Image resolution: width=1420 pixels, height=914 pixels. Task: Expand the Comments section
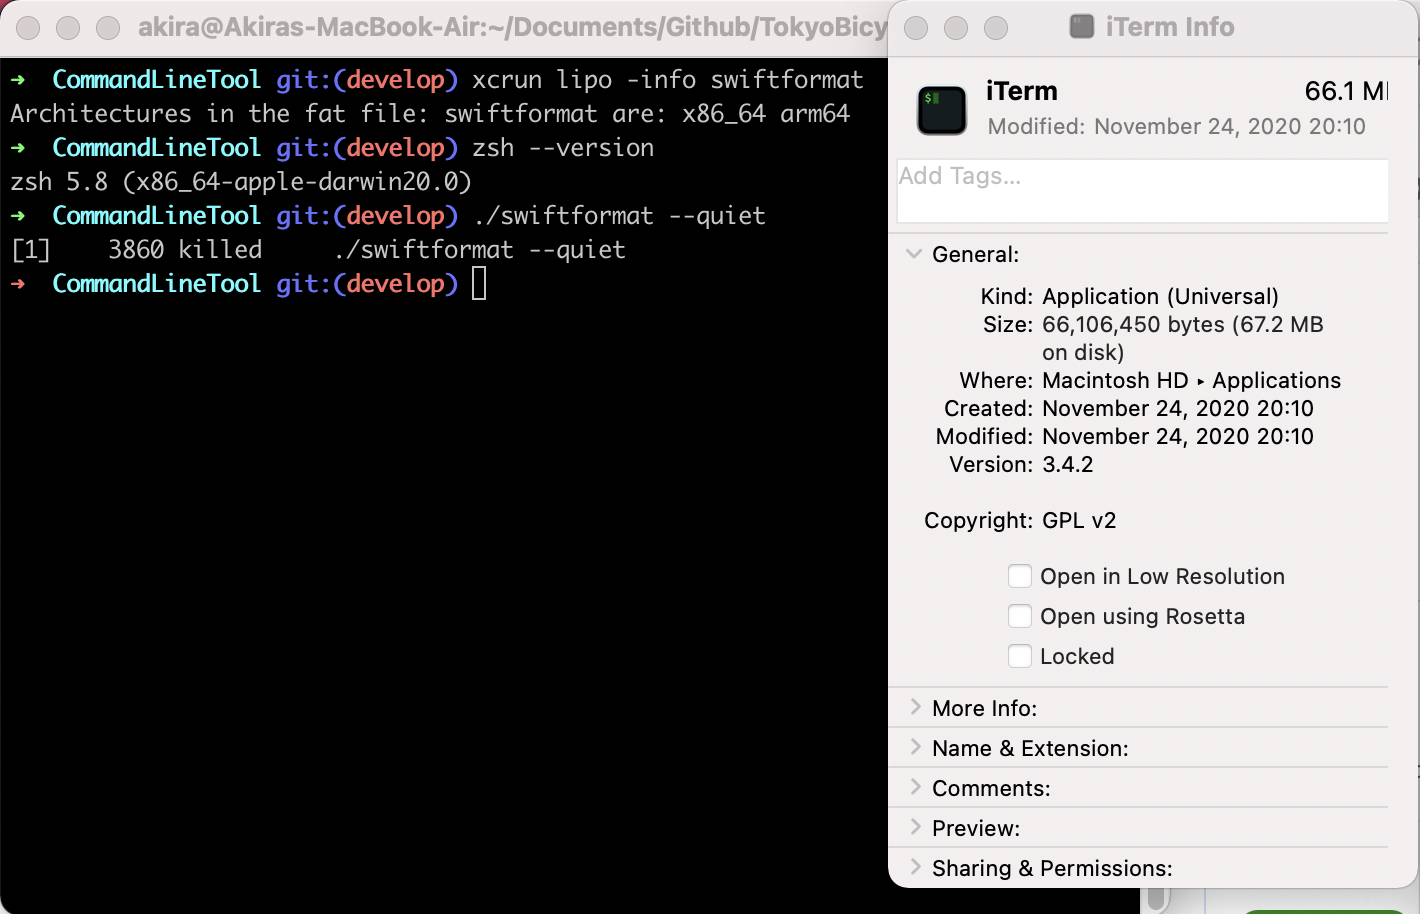(x=915, y=787)
